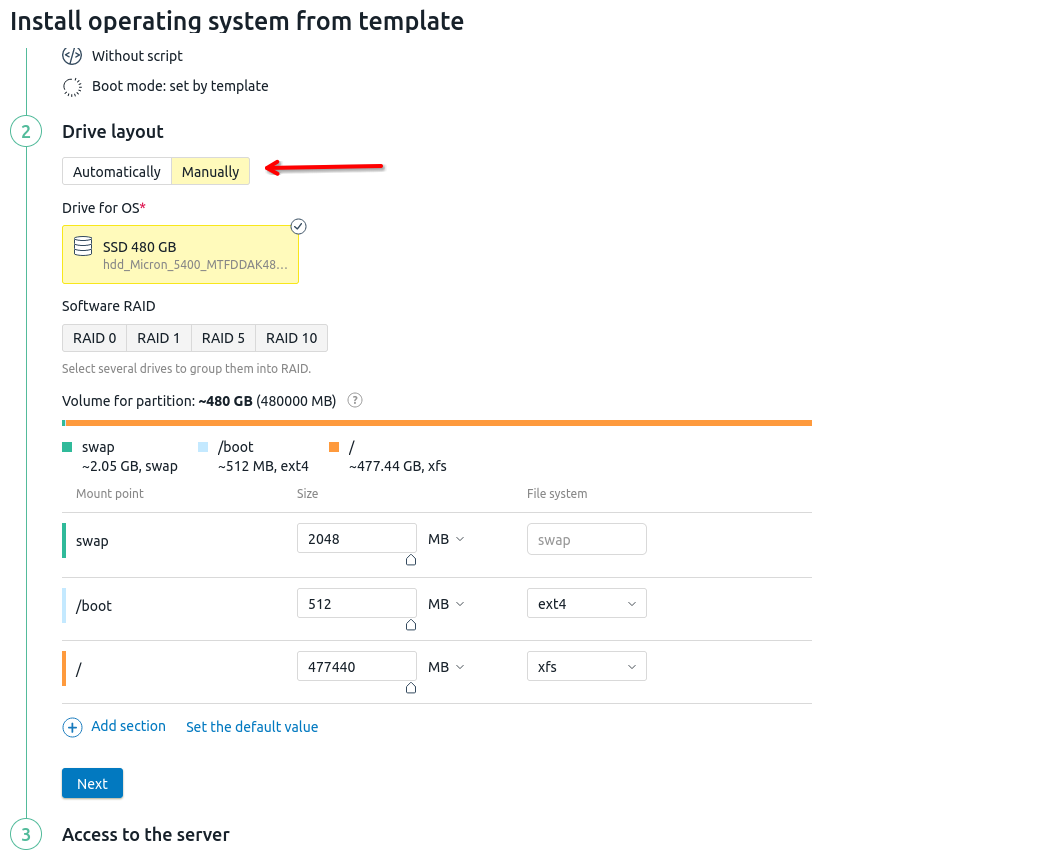Open the /boot file system dropdown showing ext4
This screenshot has height=864, width=1043.
click(586, 603)
